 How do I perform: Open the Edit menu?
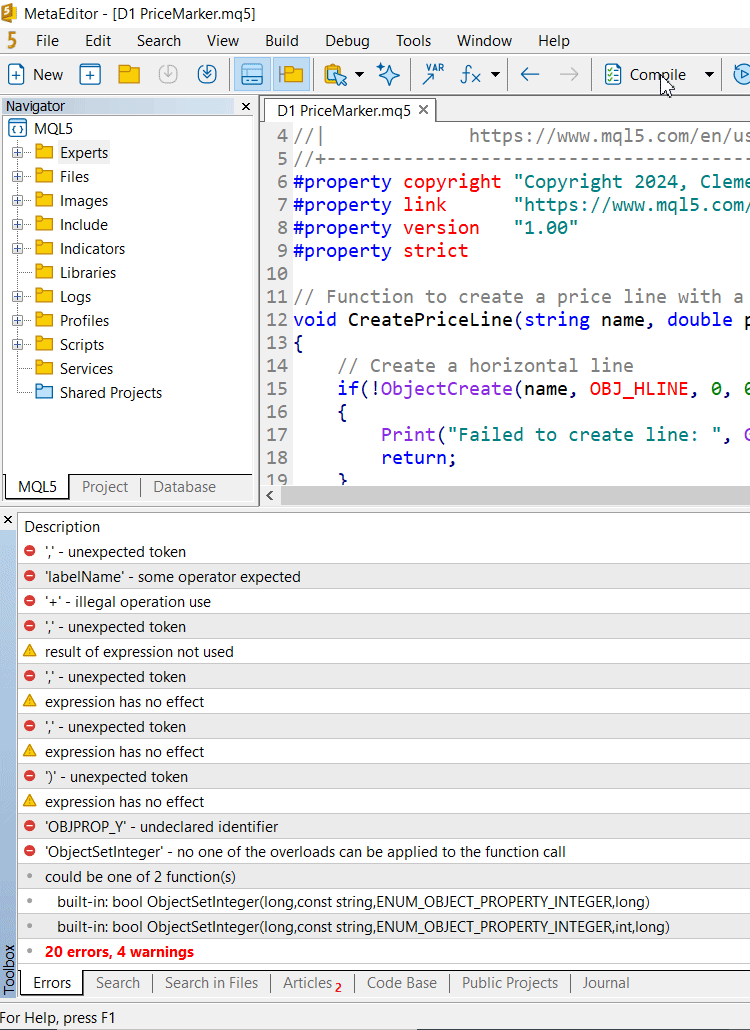[x=98, y=41]
